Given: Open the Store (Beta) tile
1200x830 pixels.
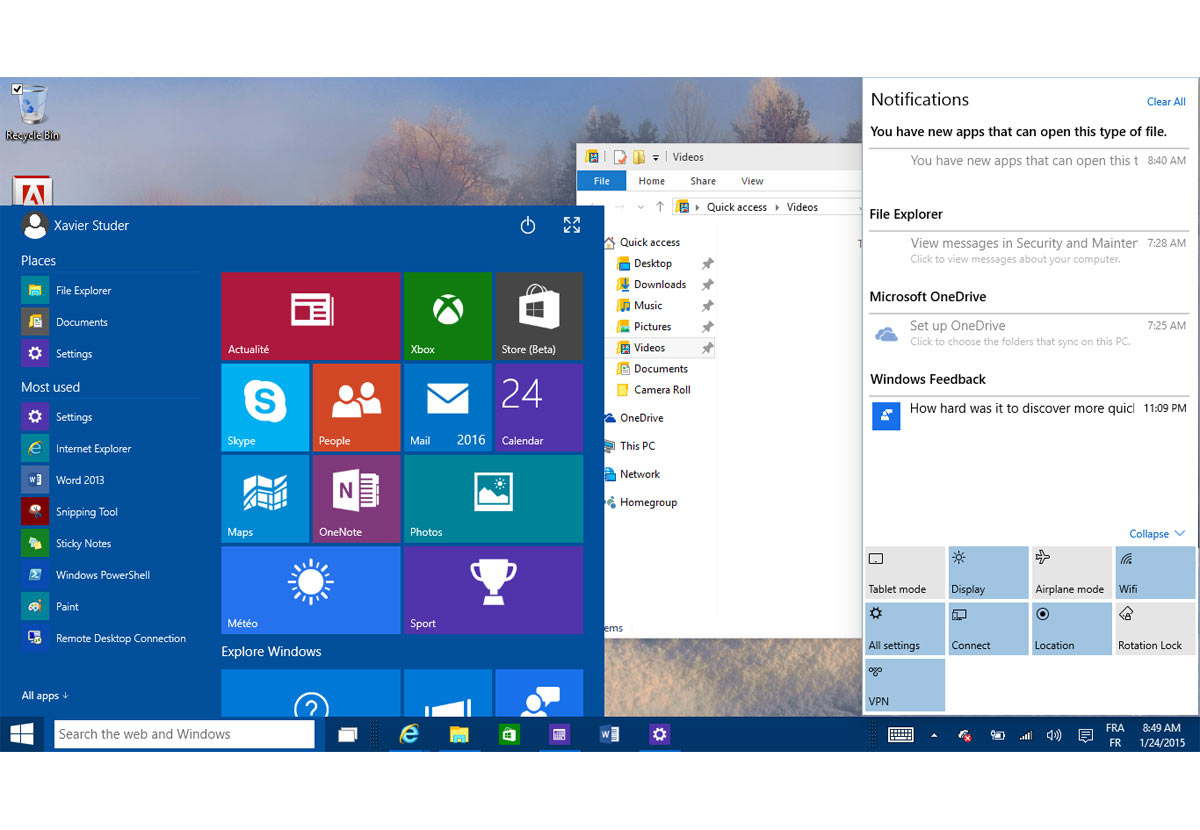Looking at the screenshot, I should [539, 316].
